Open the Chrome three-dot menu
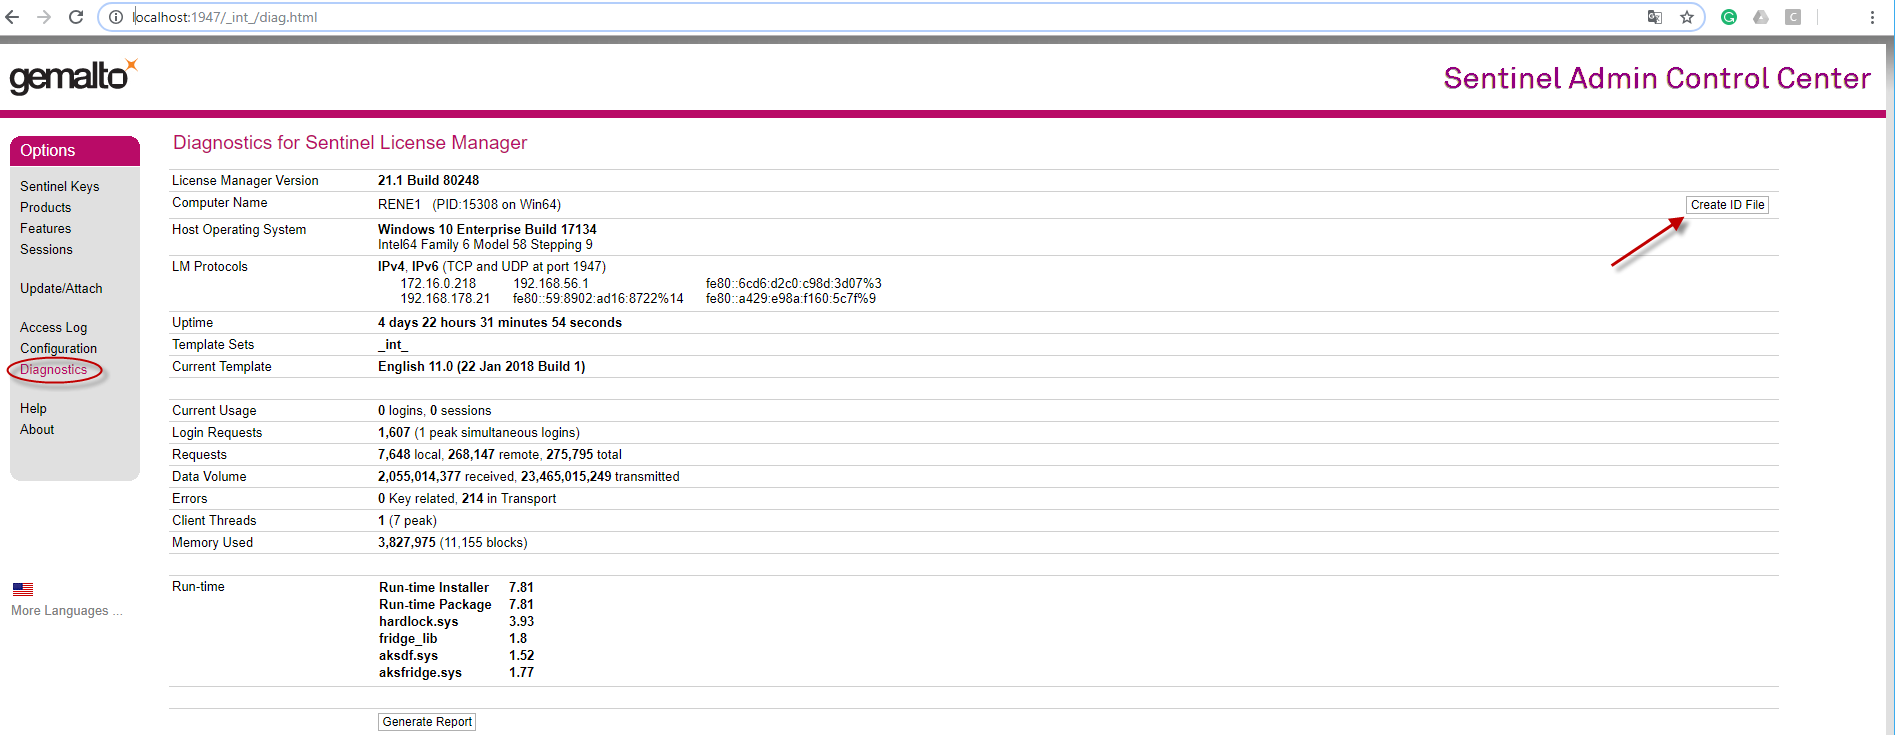The height and width of the screenshot is (735, 1895). [1872, 17]
